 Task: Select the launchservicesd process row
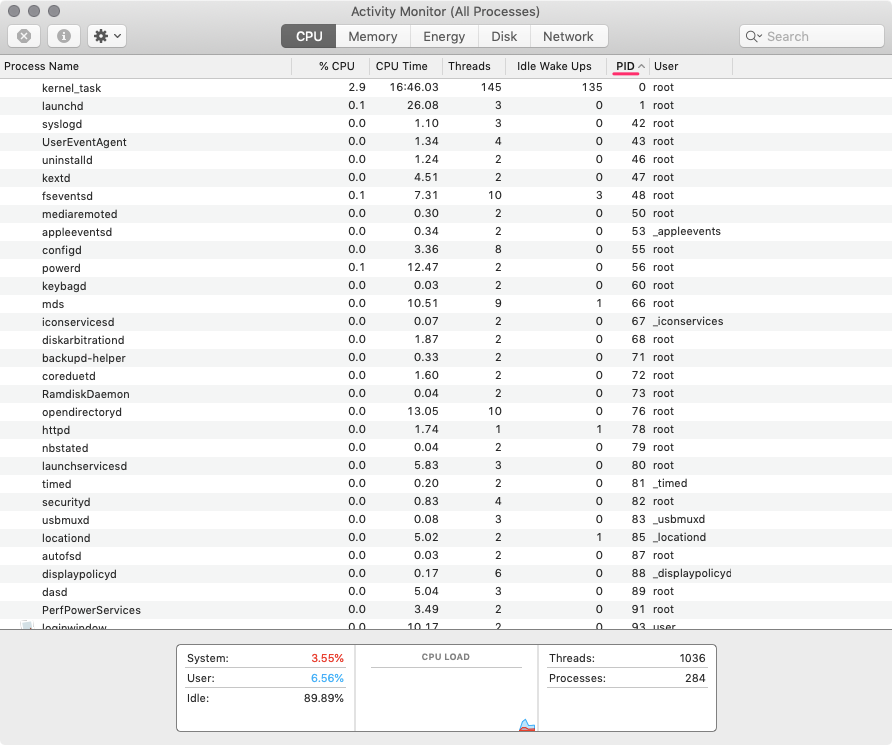(x=446, y=466)
